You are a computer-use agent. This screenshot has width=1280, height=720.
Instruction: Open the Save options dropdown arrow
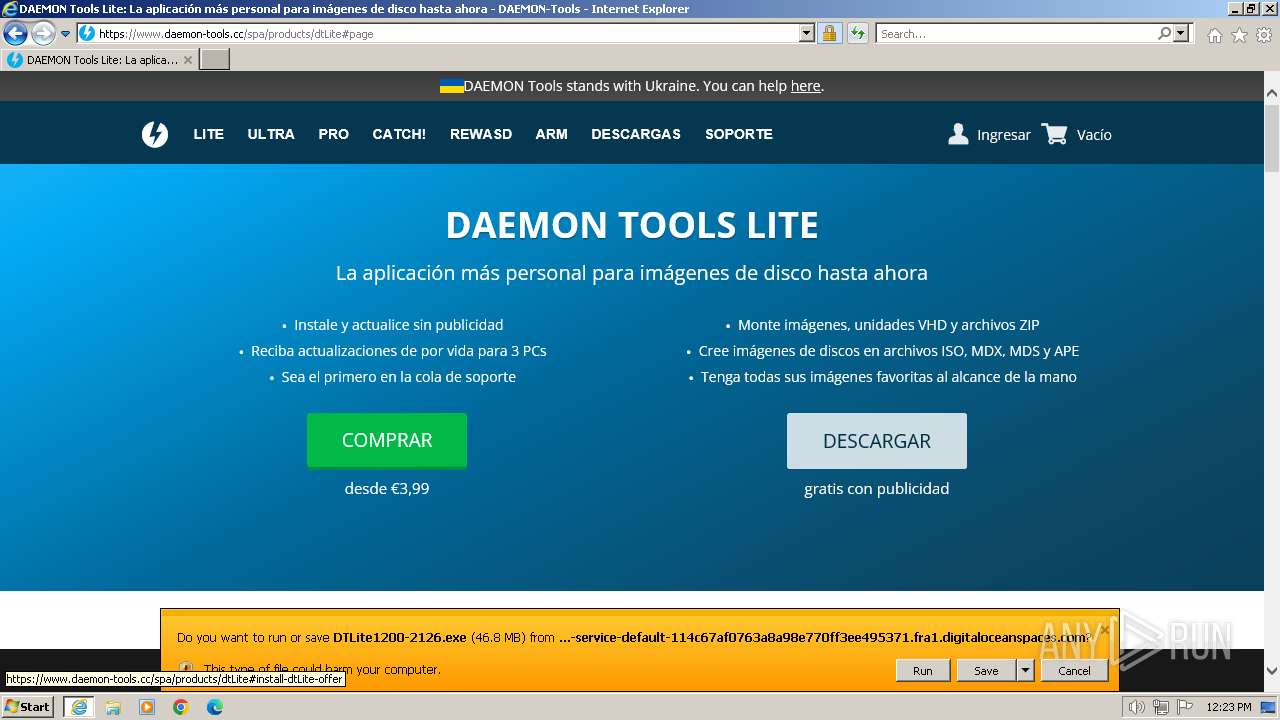[1025, 670]
